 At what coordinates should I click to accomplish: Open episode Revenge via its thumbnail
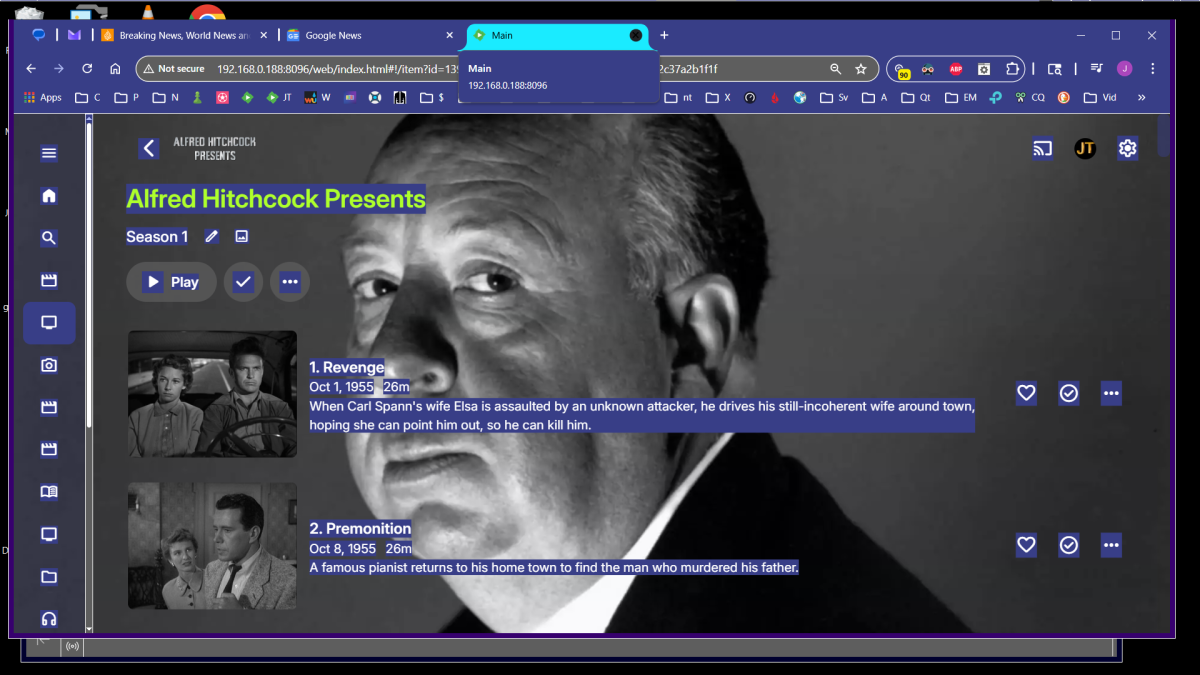coord(211,393)
